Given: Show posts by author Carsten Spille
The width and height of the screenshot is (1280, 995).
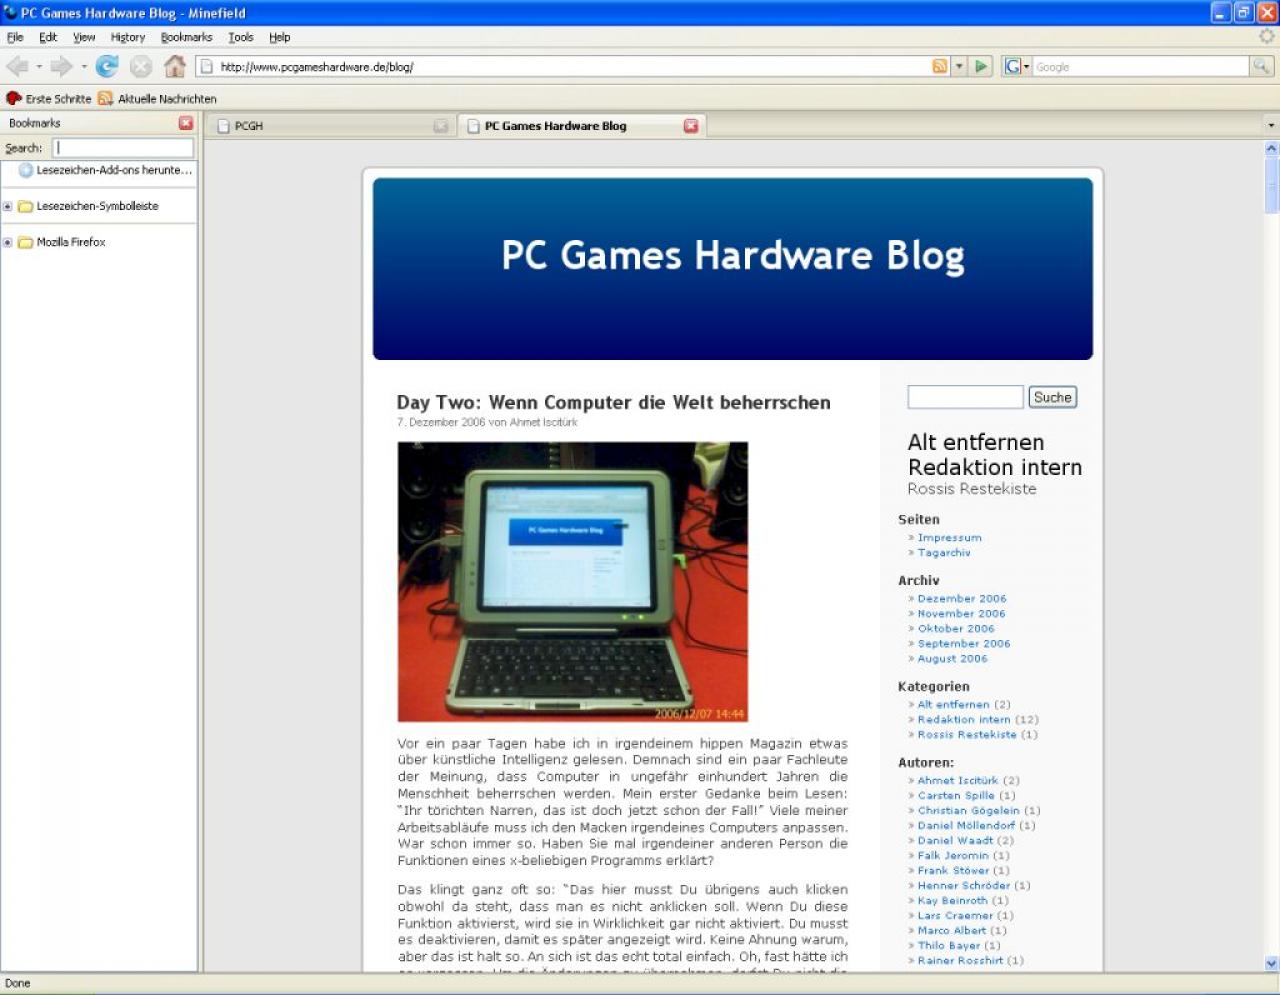Looking at the screenshot, I should [x=956, y=796].
